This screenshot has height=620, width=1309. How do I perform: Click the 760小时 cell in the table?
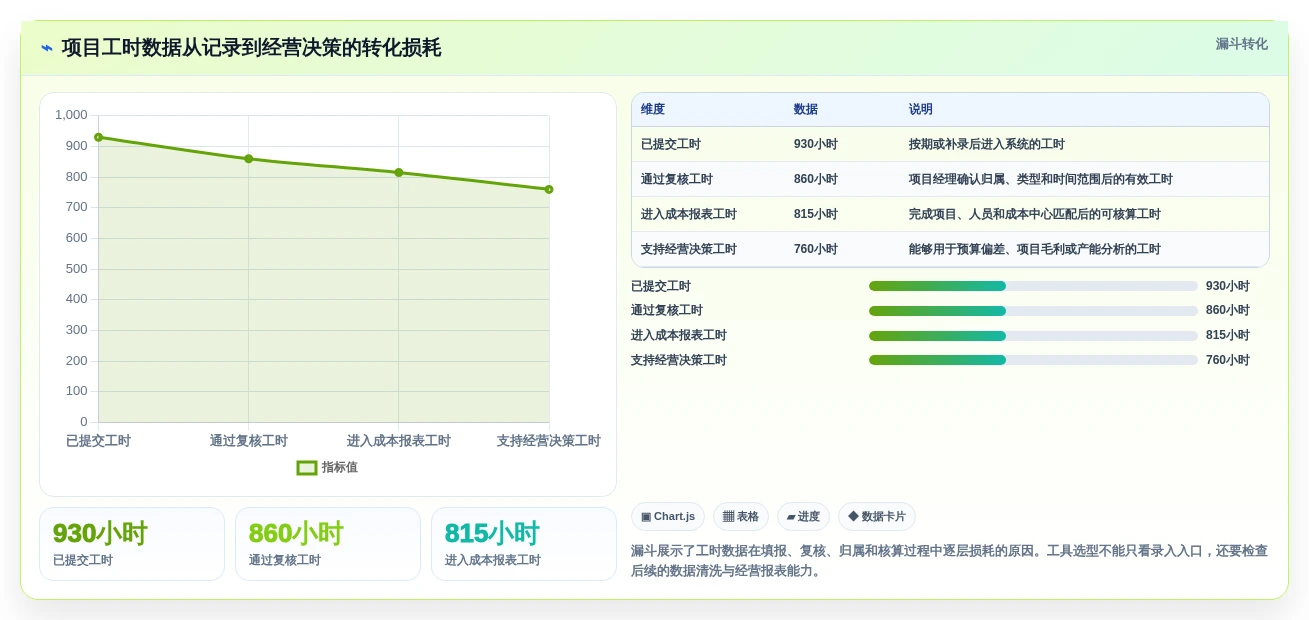[x=816, y=249]
